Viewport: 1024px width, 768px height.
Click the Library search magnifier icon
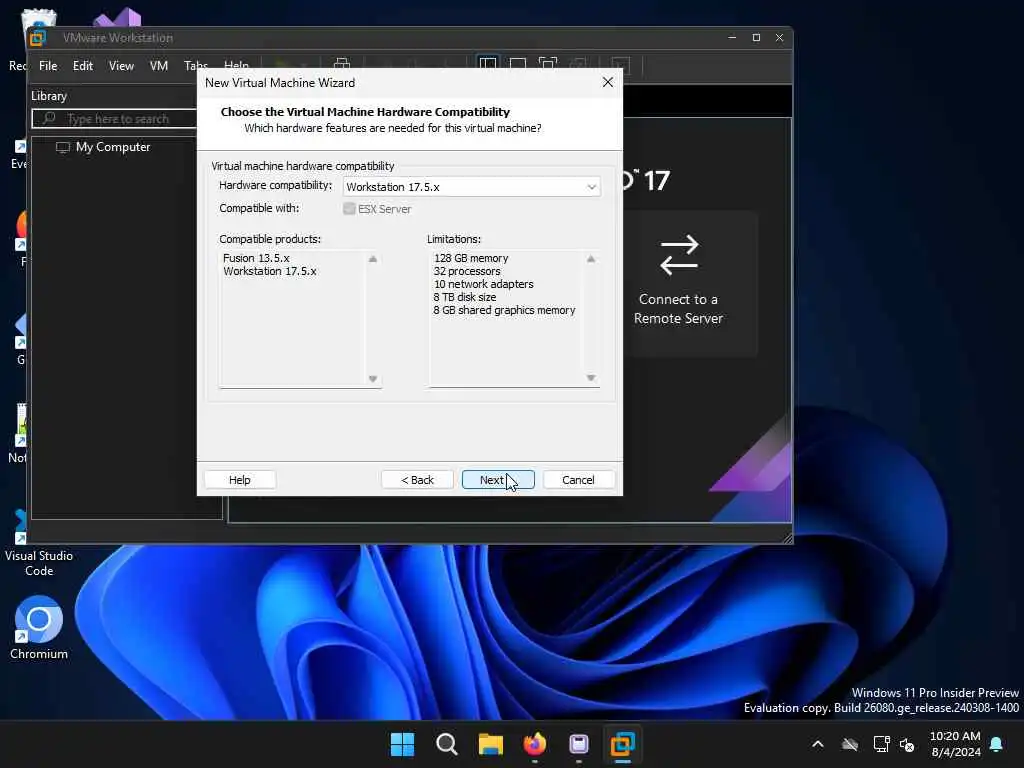click(49, 119)
